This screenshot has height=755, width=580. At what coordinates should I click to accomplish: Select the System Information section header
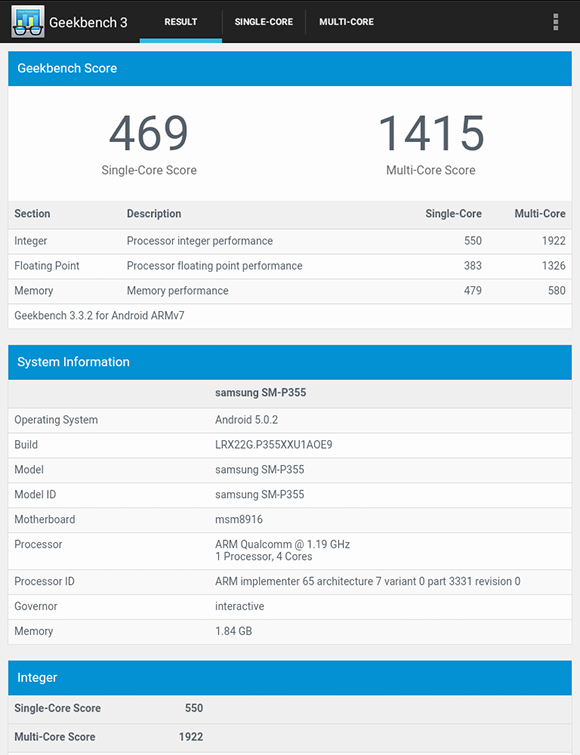point(290,362)
